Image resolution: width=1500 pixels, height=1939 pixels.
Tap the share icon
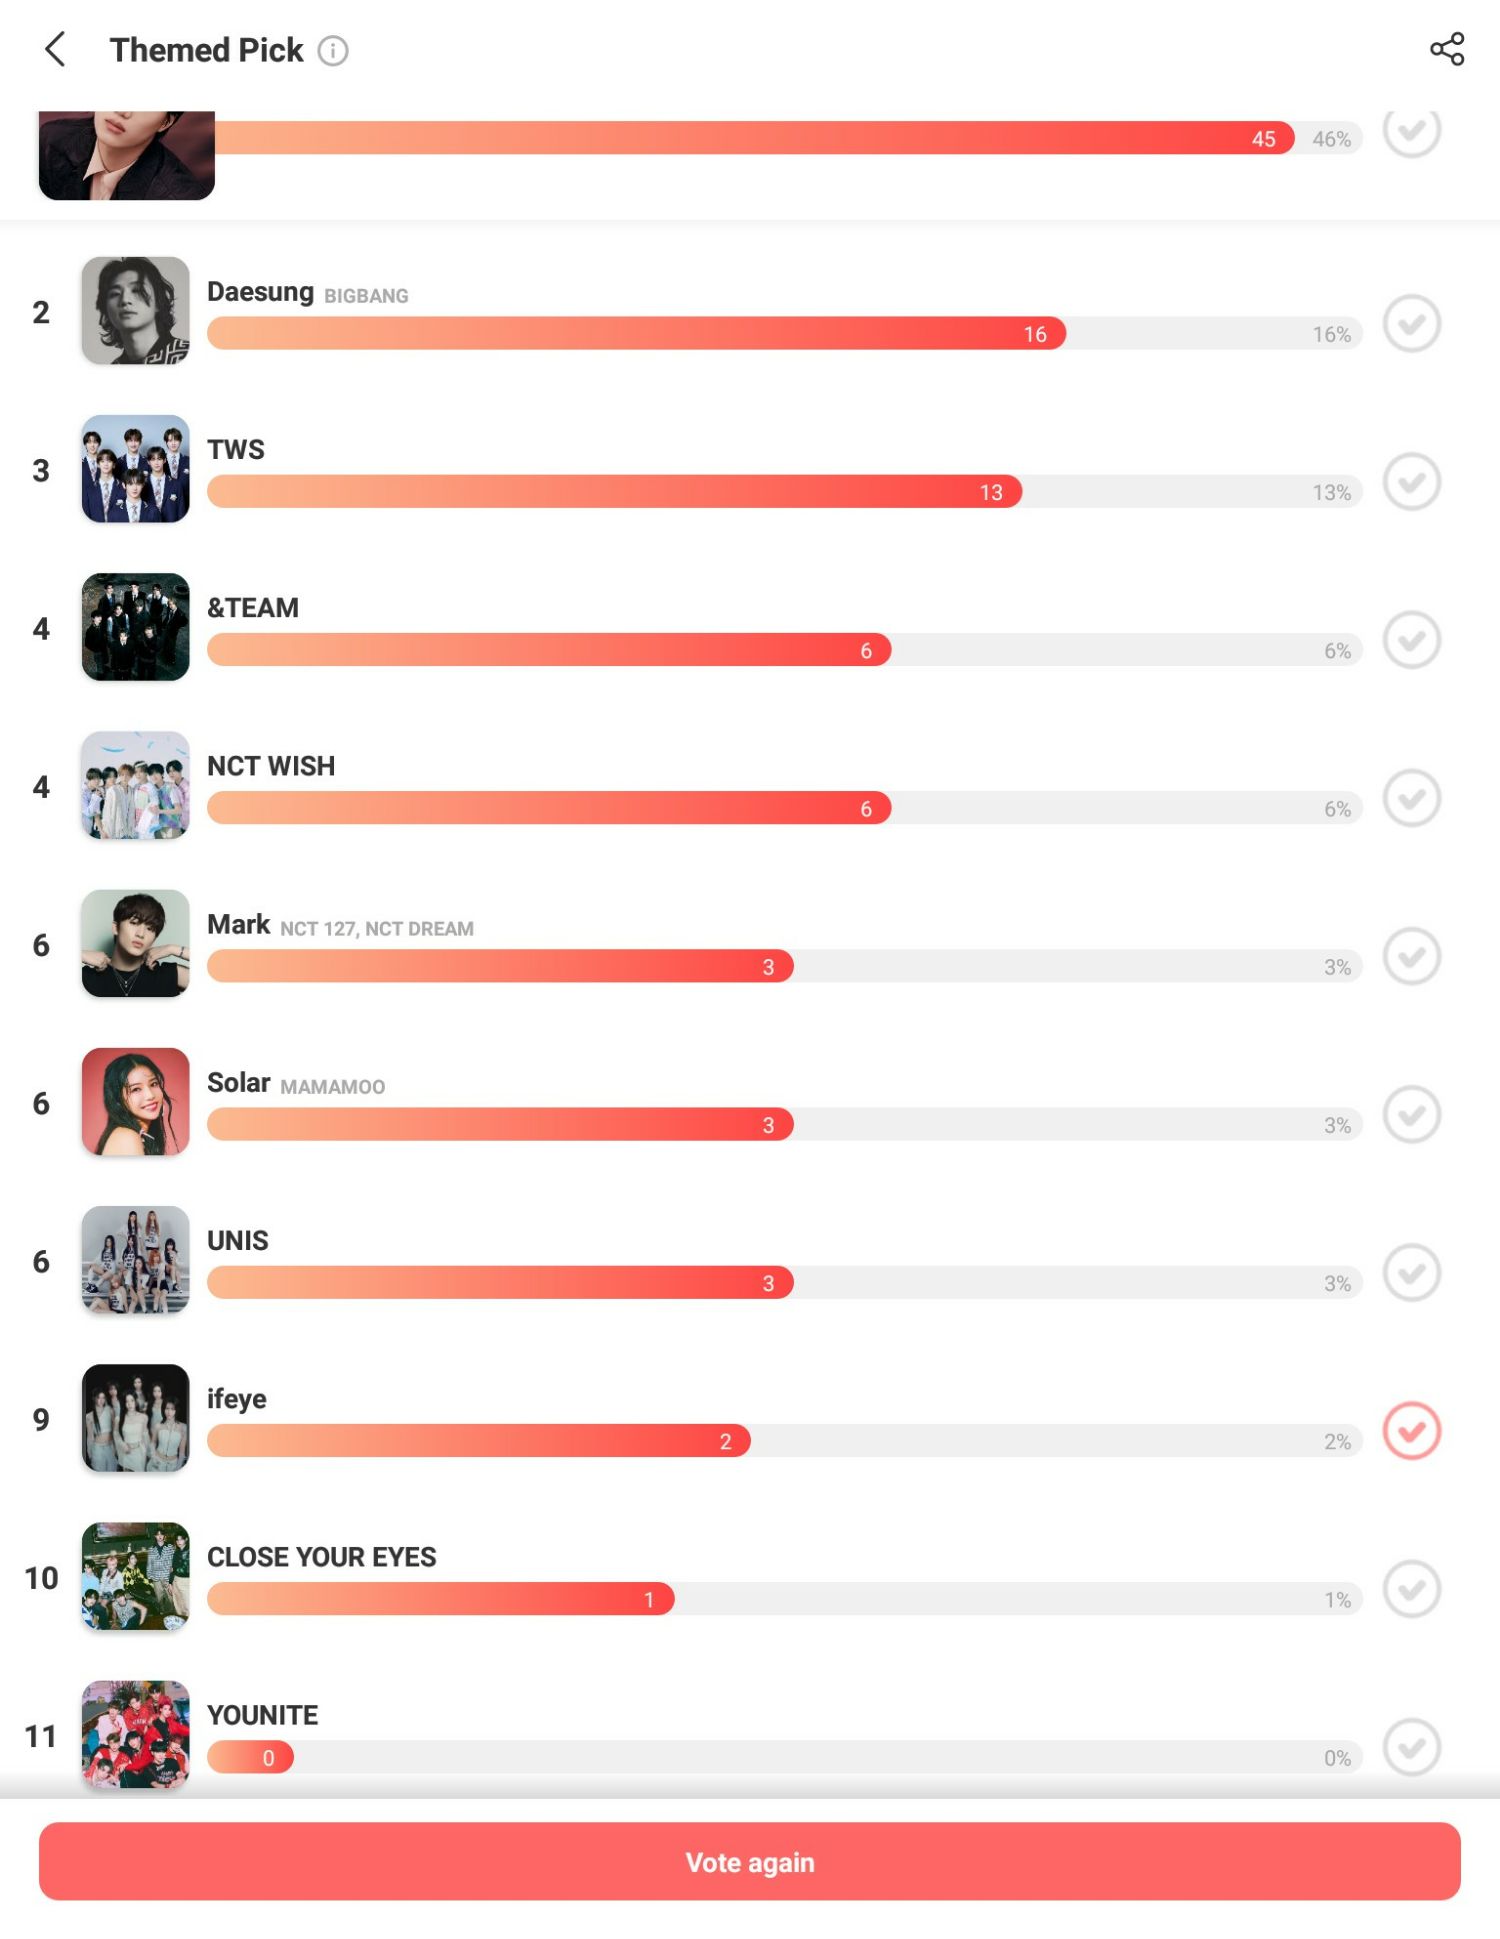point(1446,49)
